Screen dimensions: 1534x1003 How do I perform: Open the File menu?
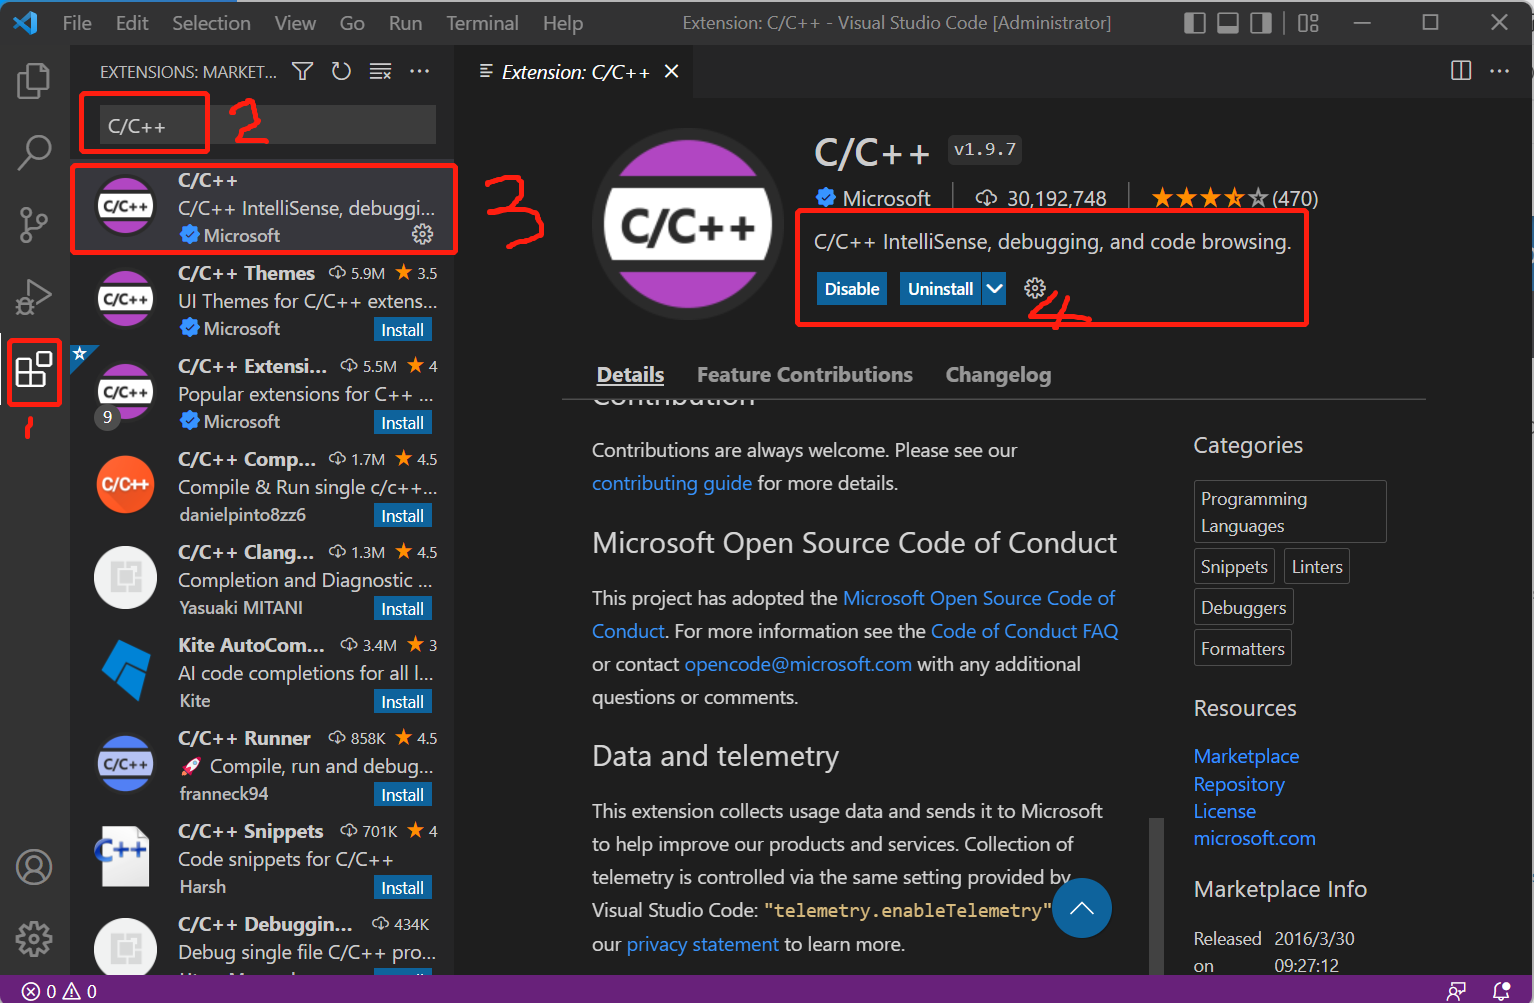77,23
